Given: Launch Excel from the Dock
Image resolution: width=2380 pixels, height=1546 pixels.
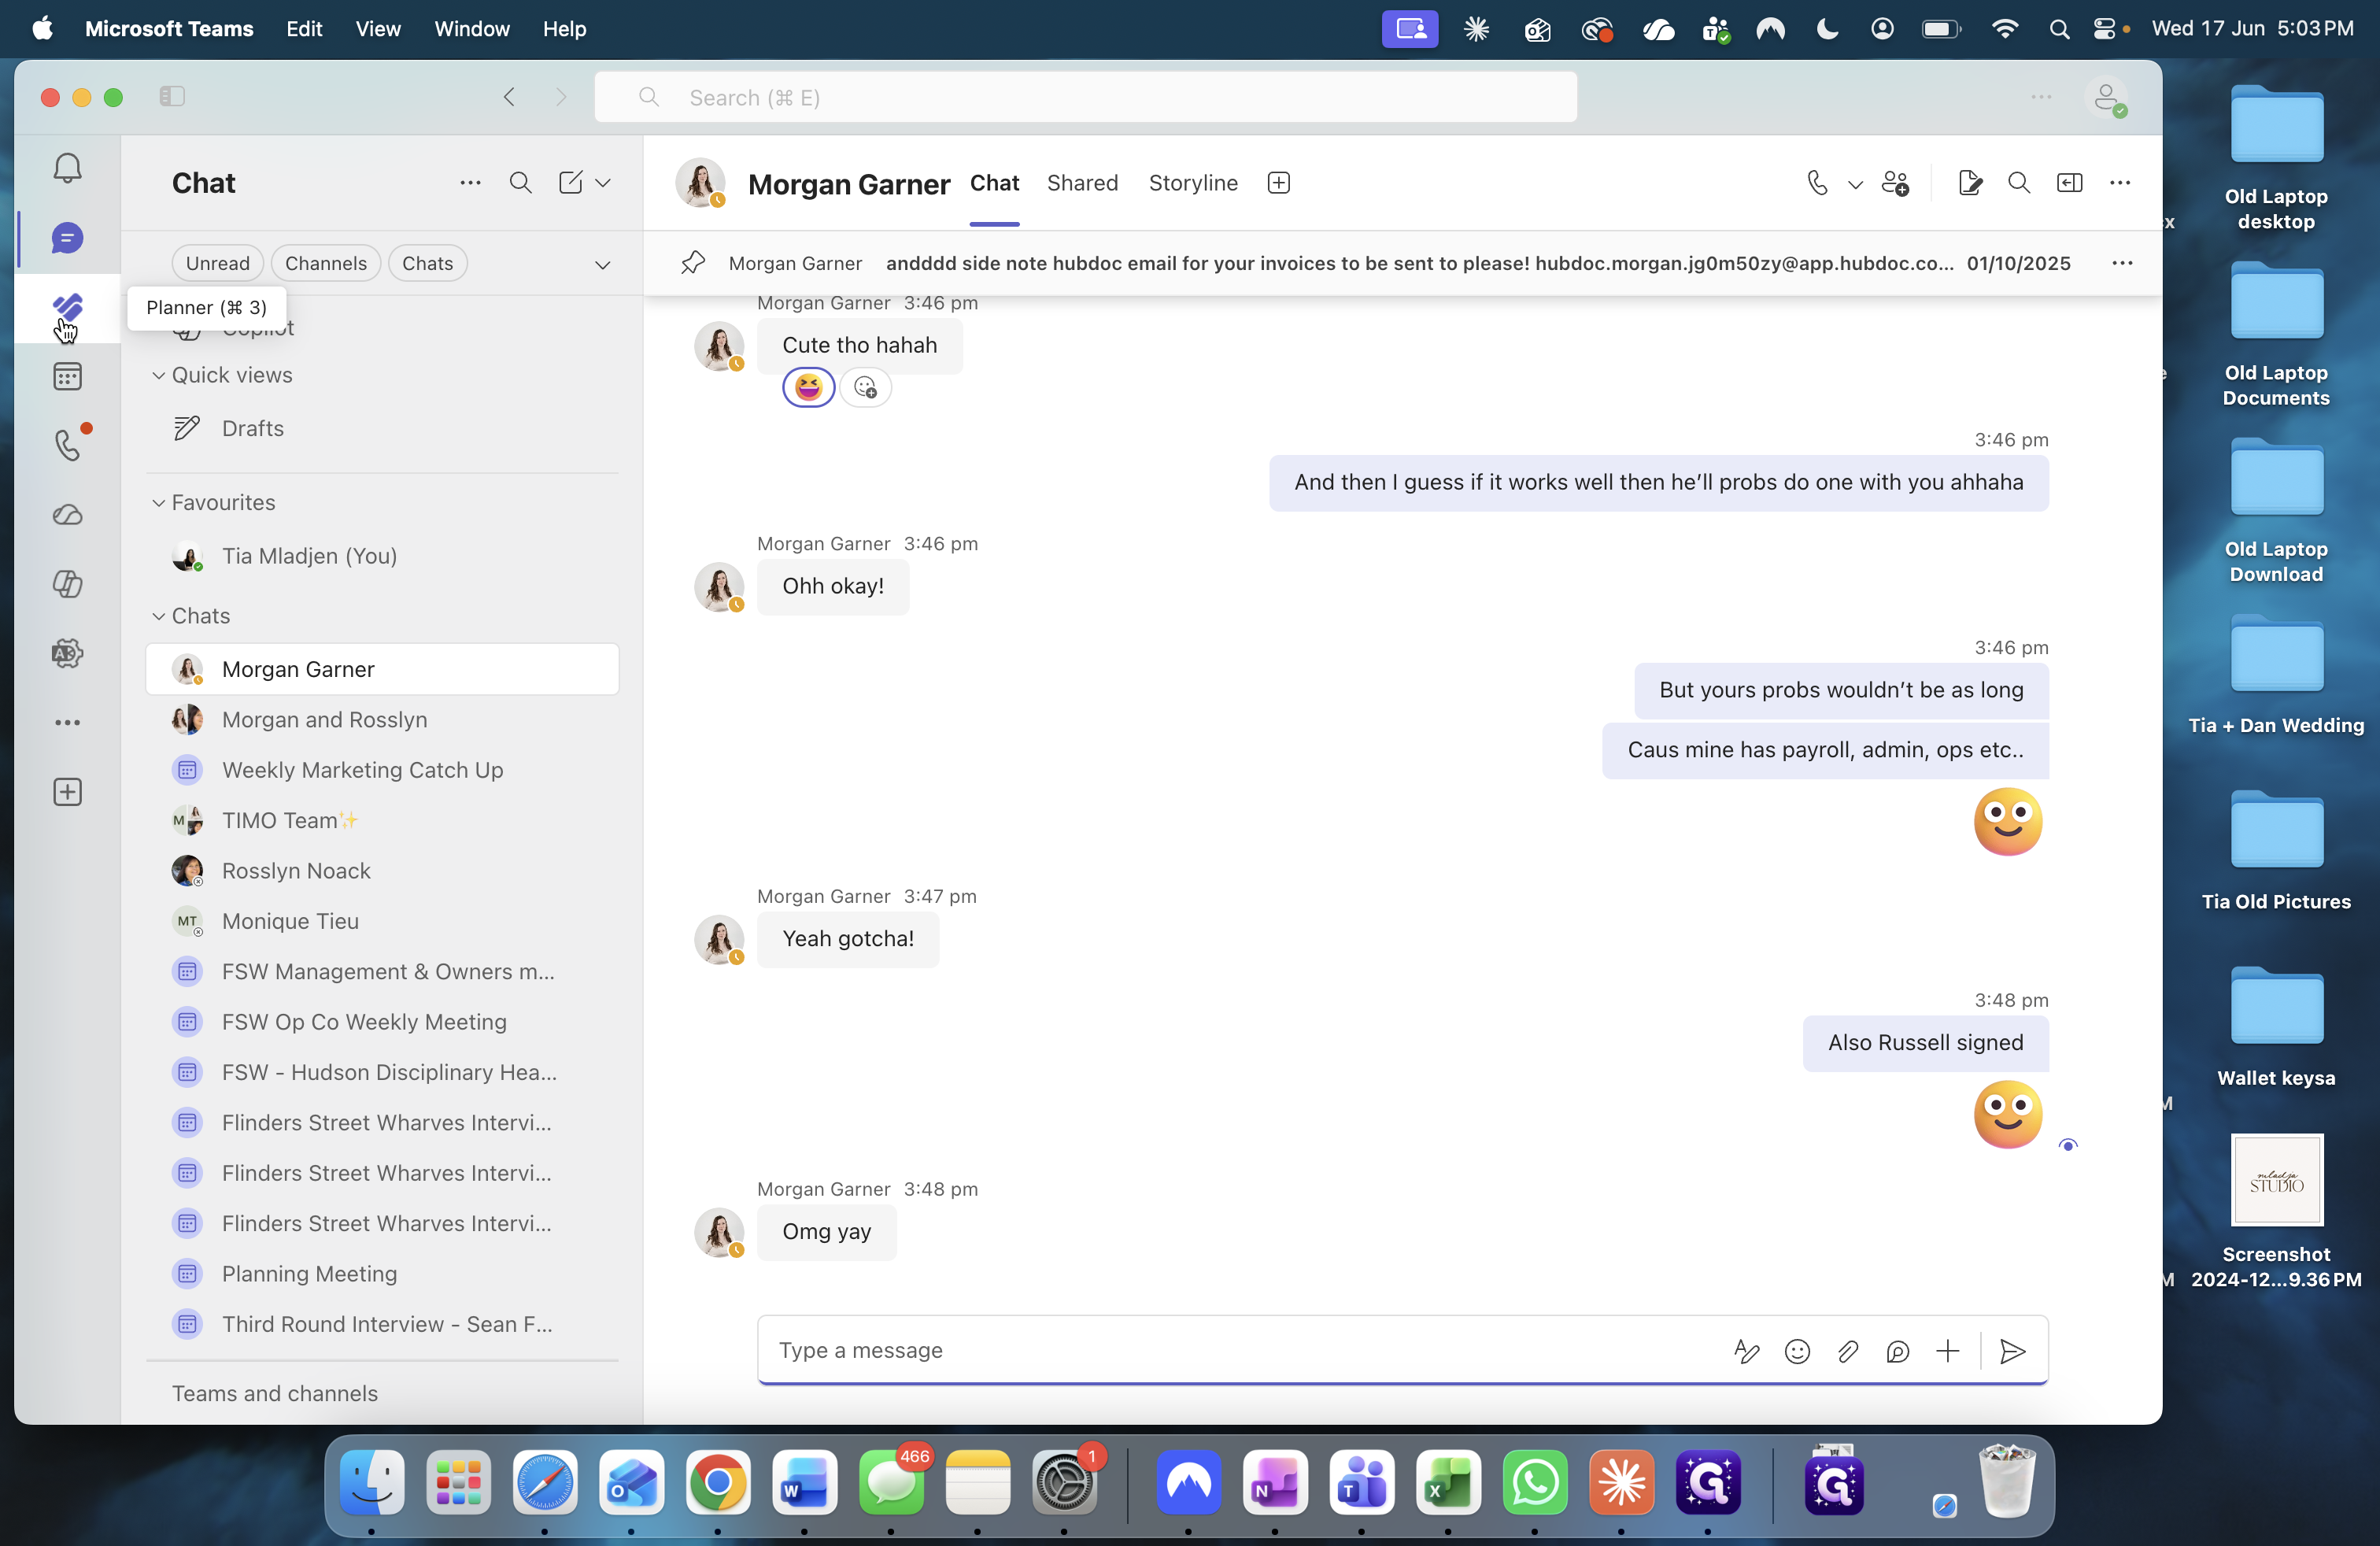Looking at the screenshot, I should click(x=1447, y=1482).
